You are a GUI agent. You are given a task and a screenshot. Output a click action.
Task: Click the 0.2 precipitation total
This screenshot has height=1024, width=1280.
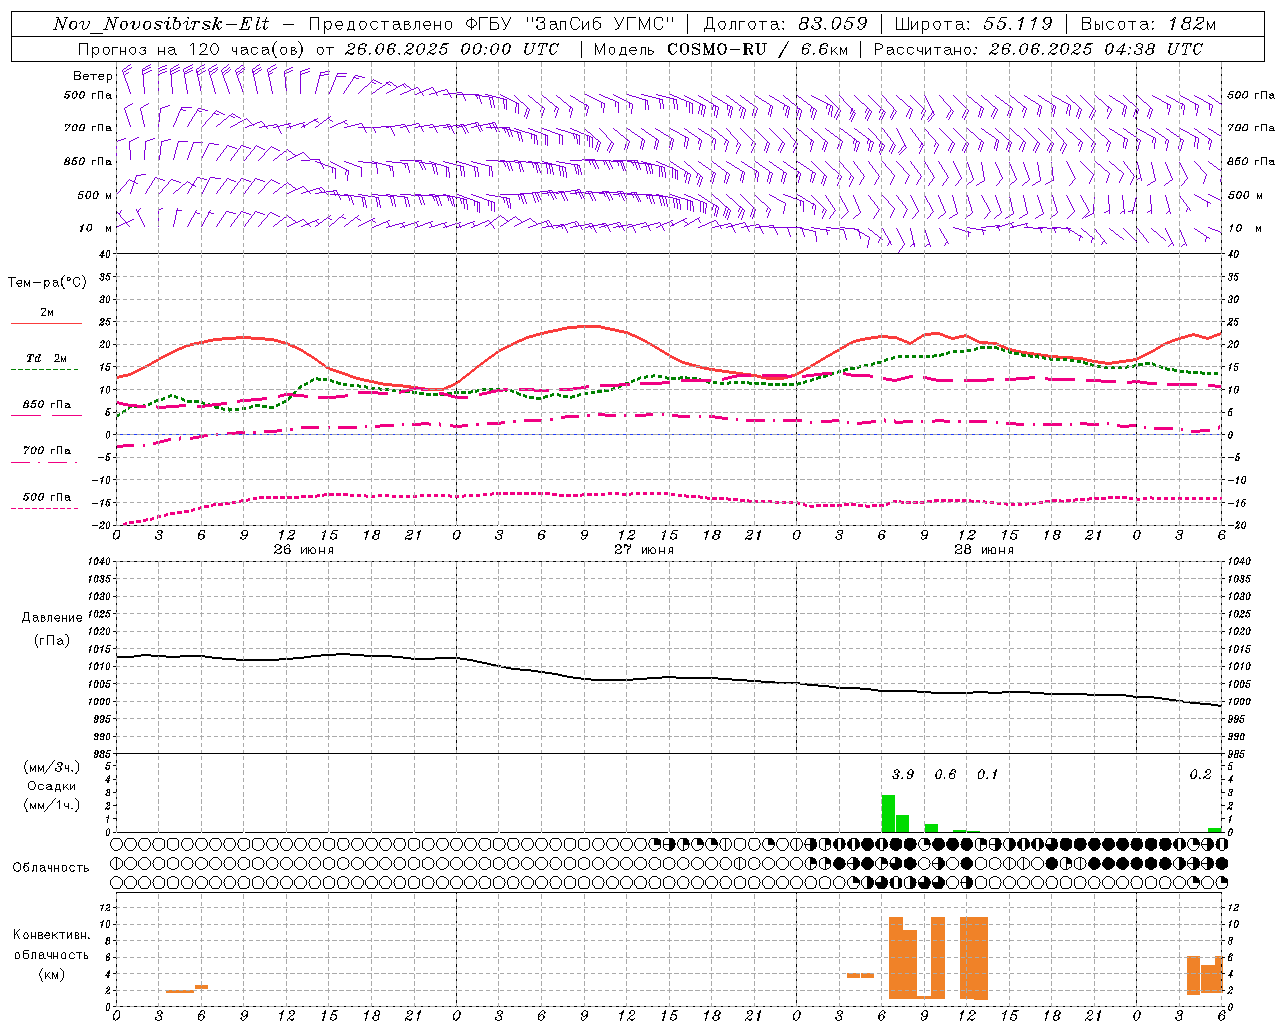click(x=1200, y=774)
